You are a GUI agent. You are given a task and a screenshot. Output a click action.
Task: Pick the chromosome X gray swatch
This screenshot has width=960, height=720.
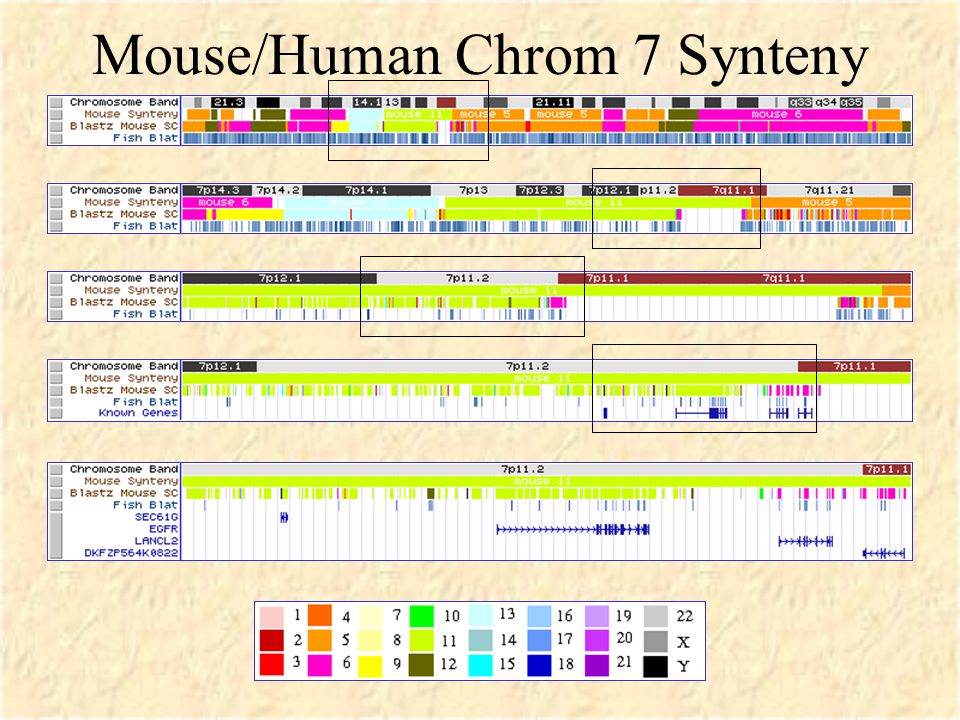click(x=656, y=641)
